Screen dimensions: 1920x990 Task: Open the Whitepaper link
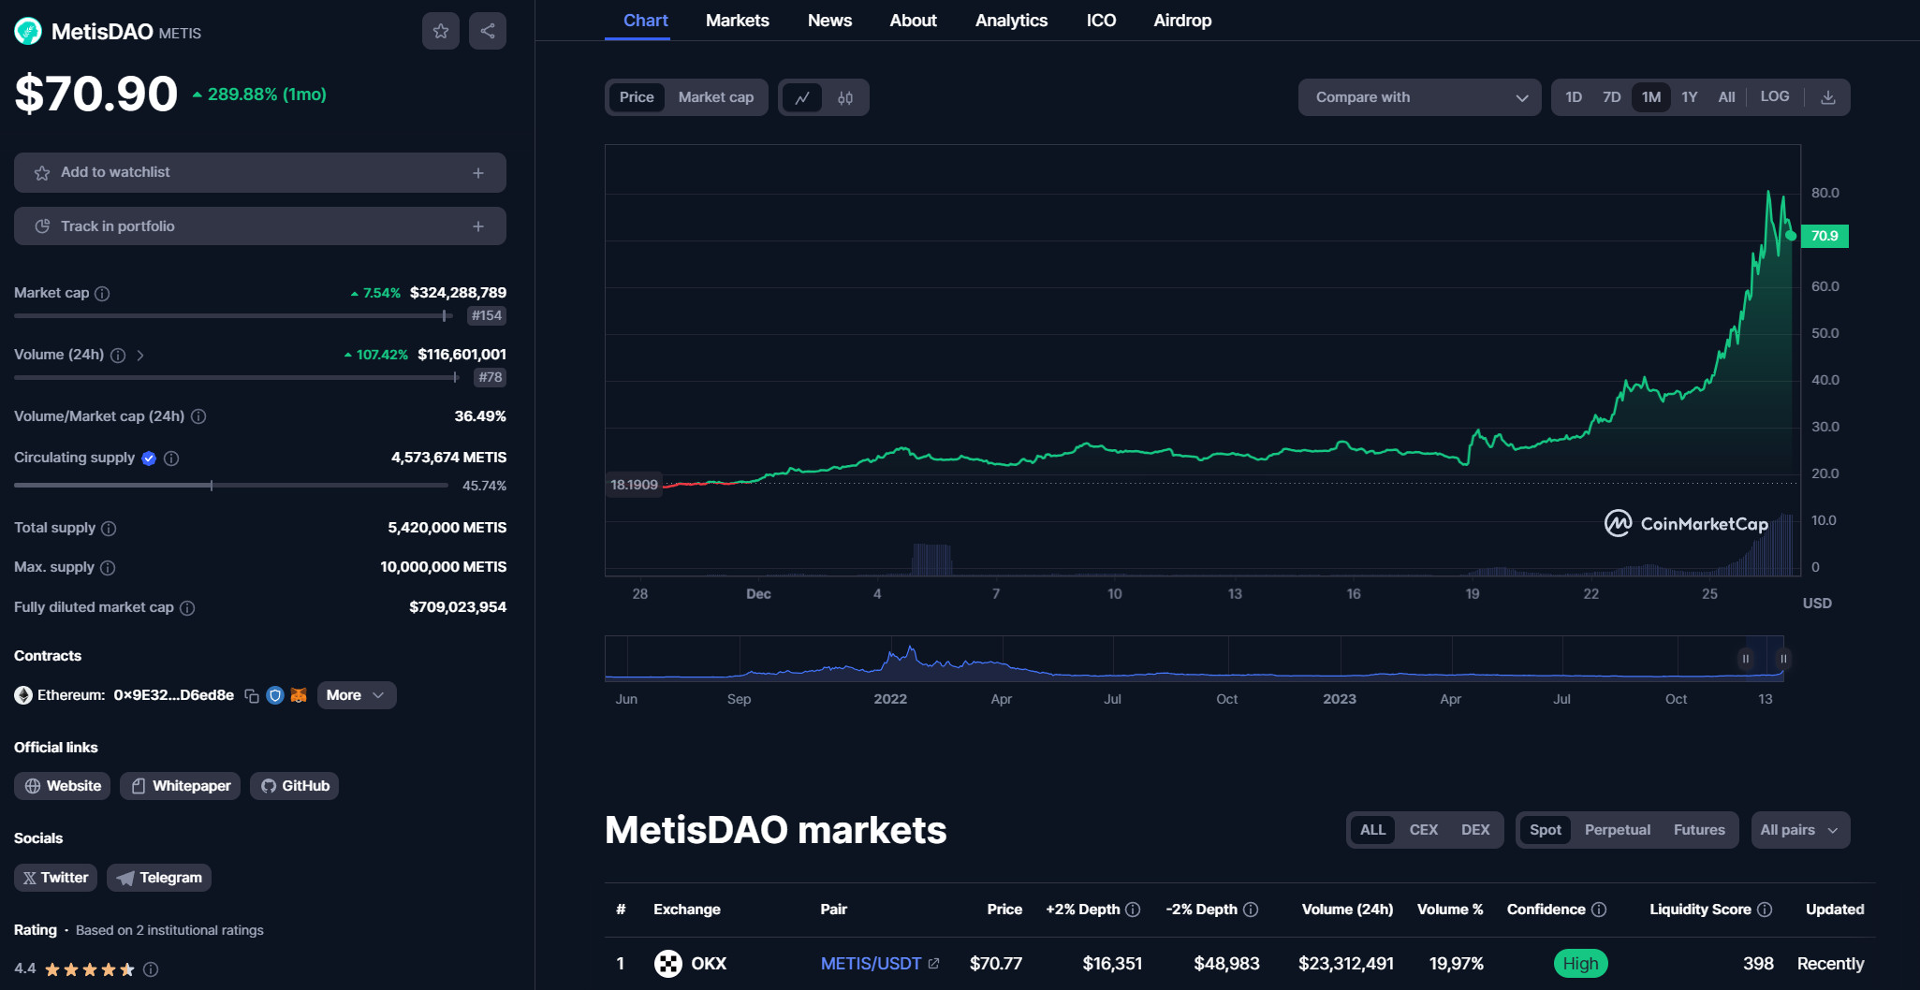(180, 786)
